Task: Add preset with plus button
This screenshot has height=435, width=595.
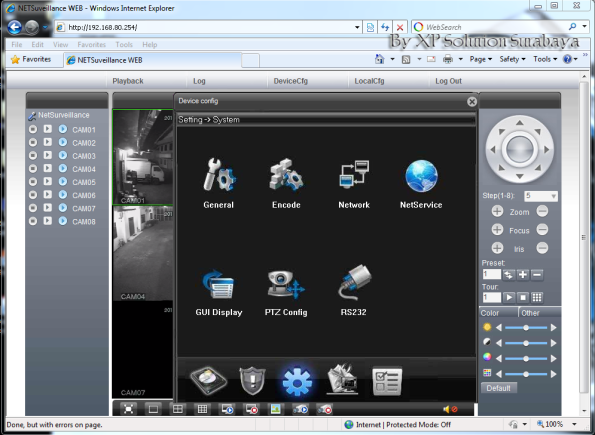Action: point(523,274)
